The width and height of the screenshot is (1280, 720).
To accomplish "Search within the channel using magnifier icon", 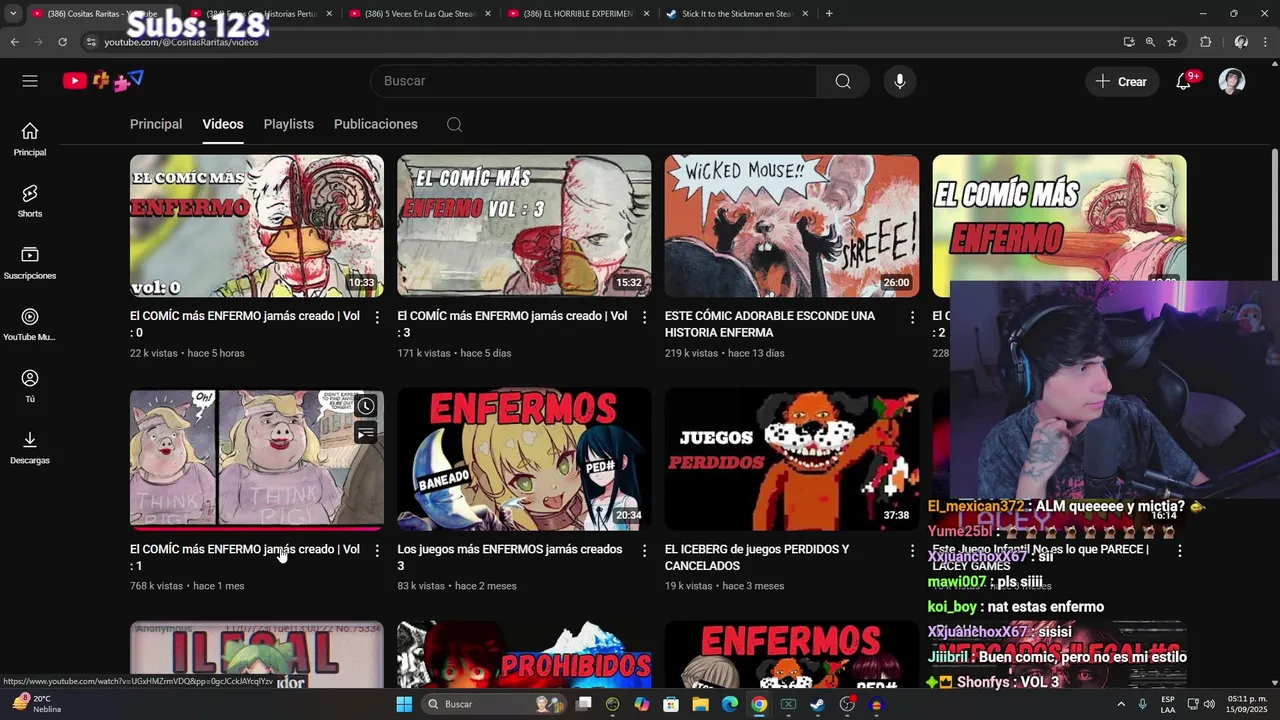I will 454,124.
